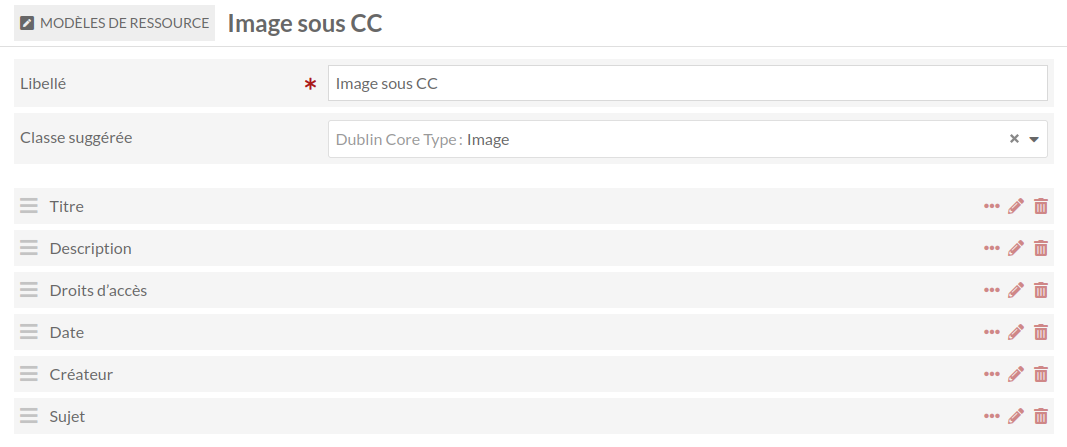Clear the Dublin Core Type selection
Screen dimensions: 1067x447
click(1014, 139)
